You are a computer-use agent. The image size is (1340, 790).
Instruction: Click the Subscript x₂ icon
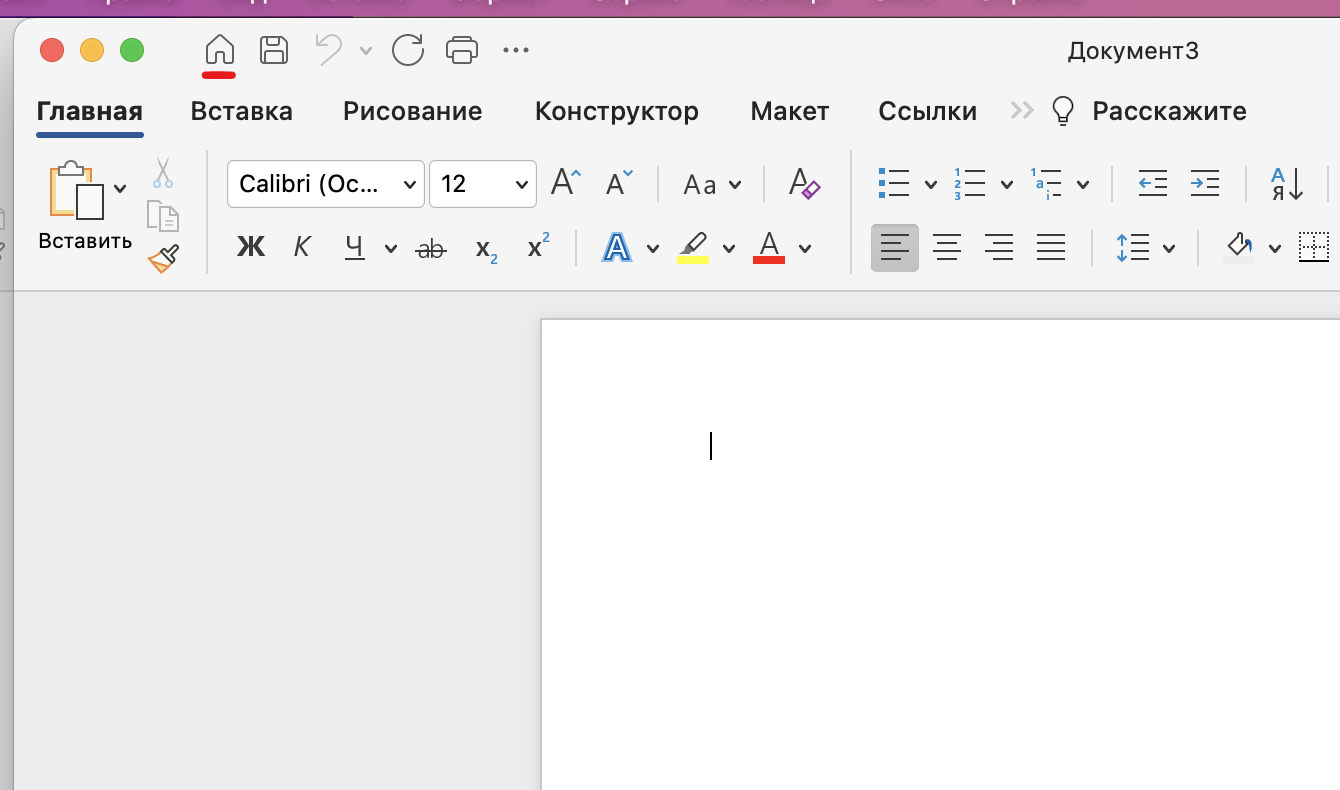[x=487, y=248]
